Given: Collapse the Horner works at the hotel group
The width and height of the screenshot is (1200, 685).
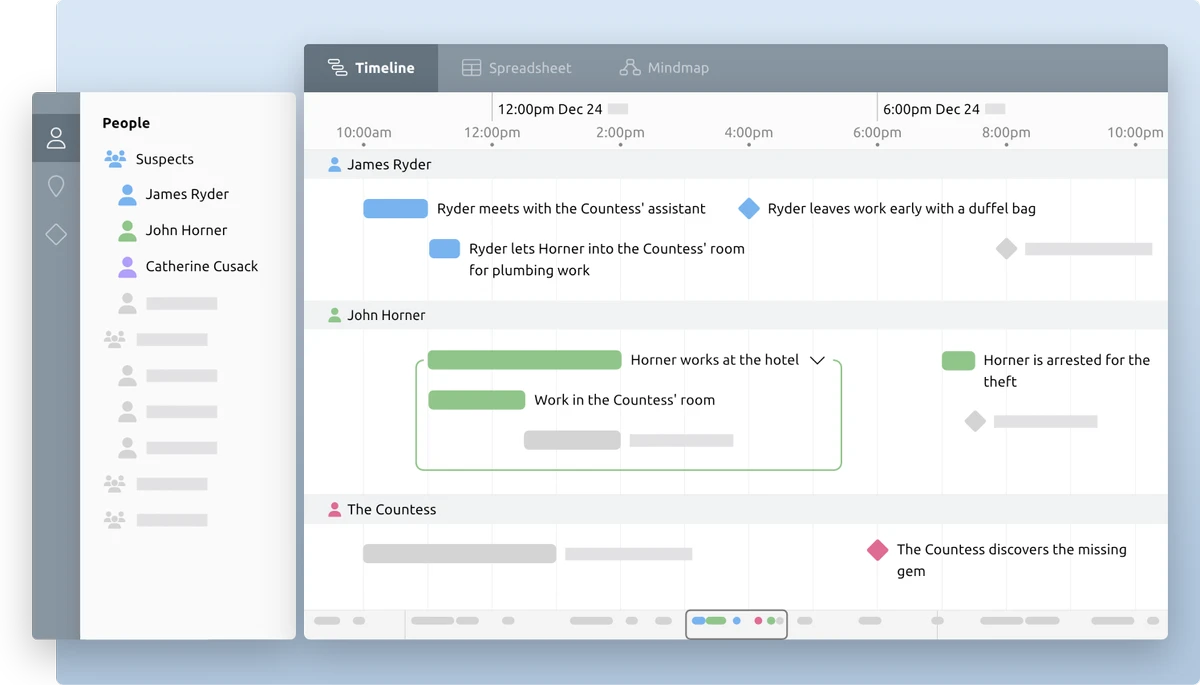Looking at the screenshot, I should click(x=817, y=360).
